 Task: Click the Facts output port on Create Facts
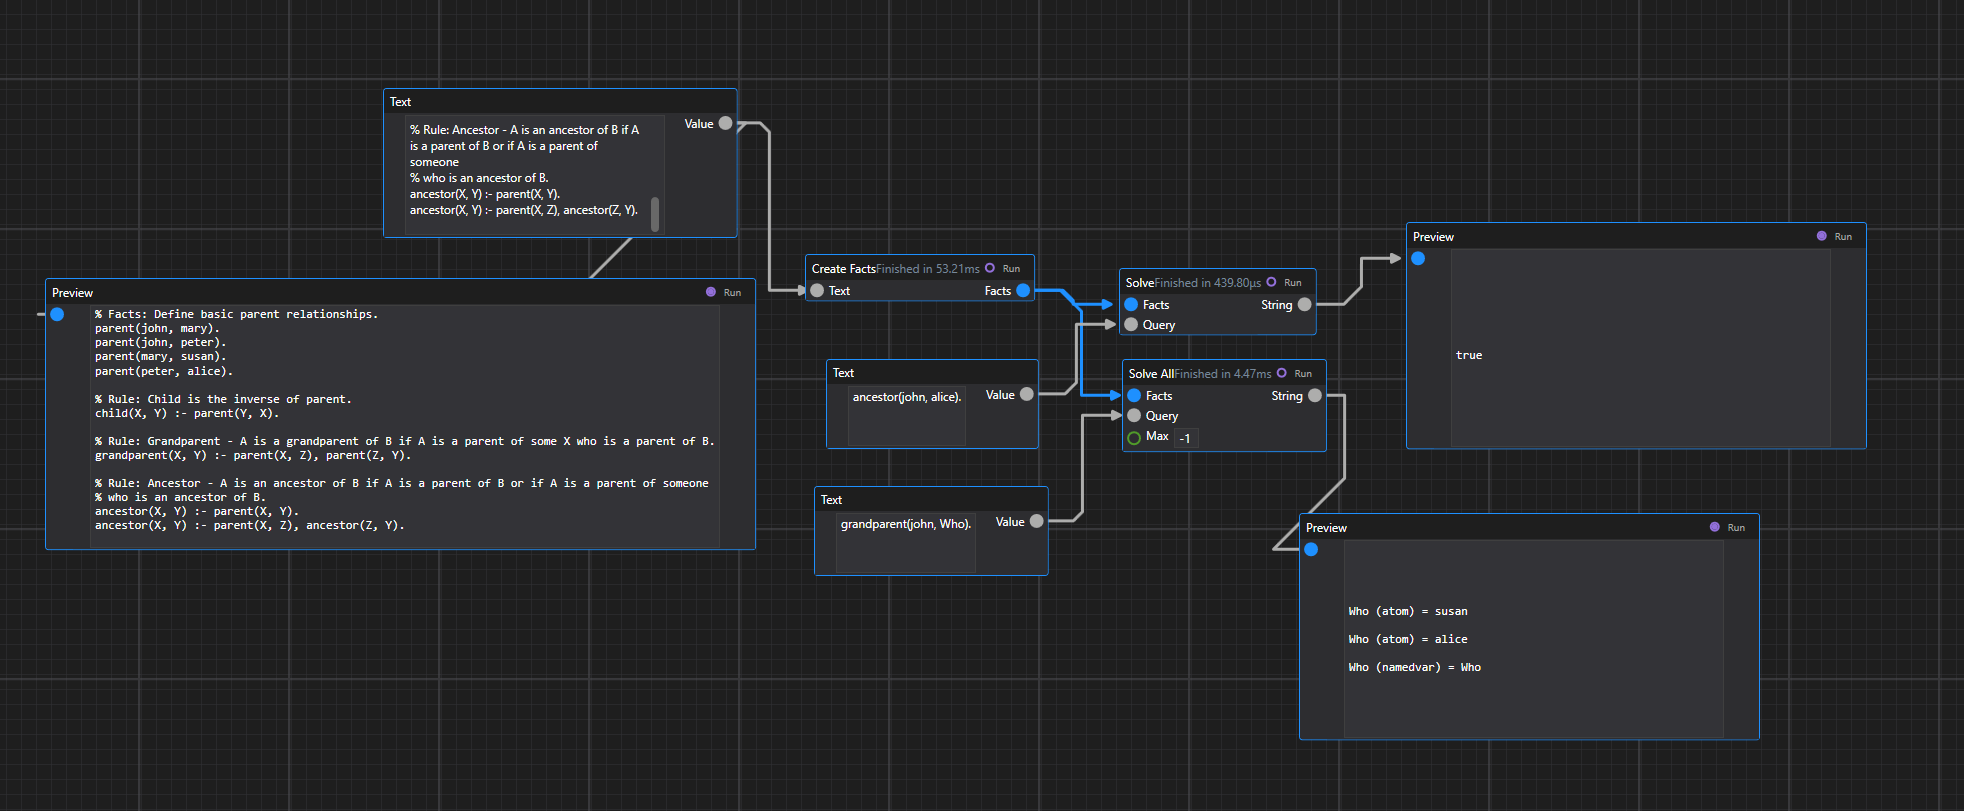tap(1023, 291)
